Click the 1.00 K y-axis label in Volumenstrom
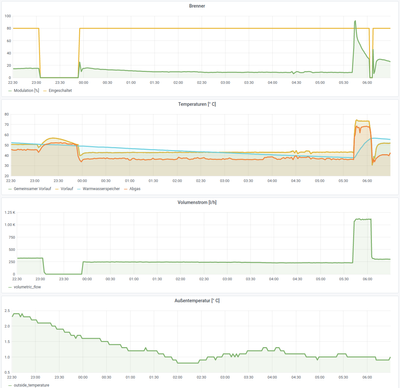The height and width of the screenshot is (388, 400). 9,225
